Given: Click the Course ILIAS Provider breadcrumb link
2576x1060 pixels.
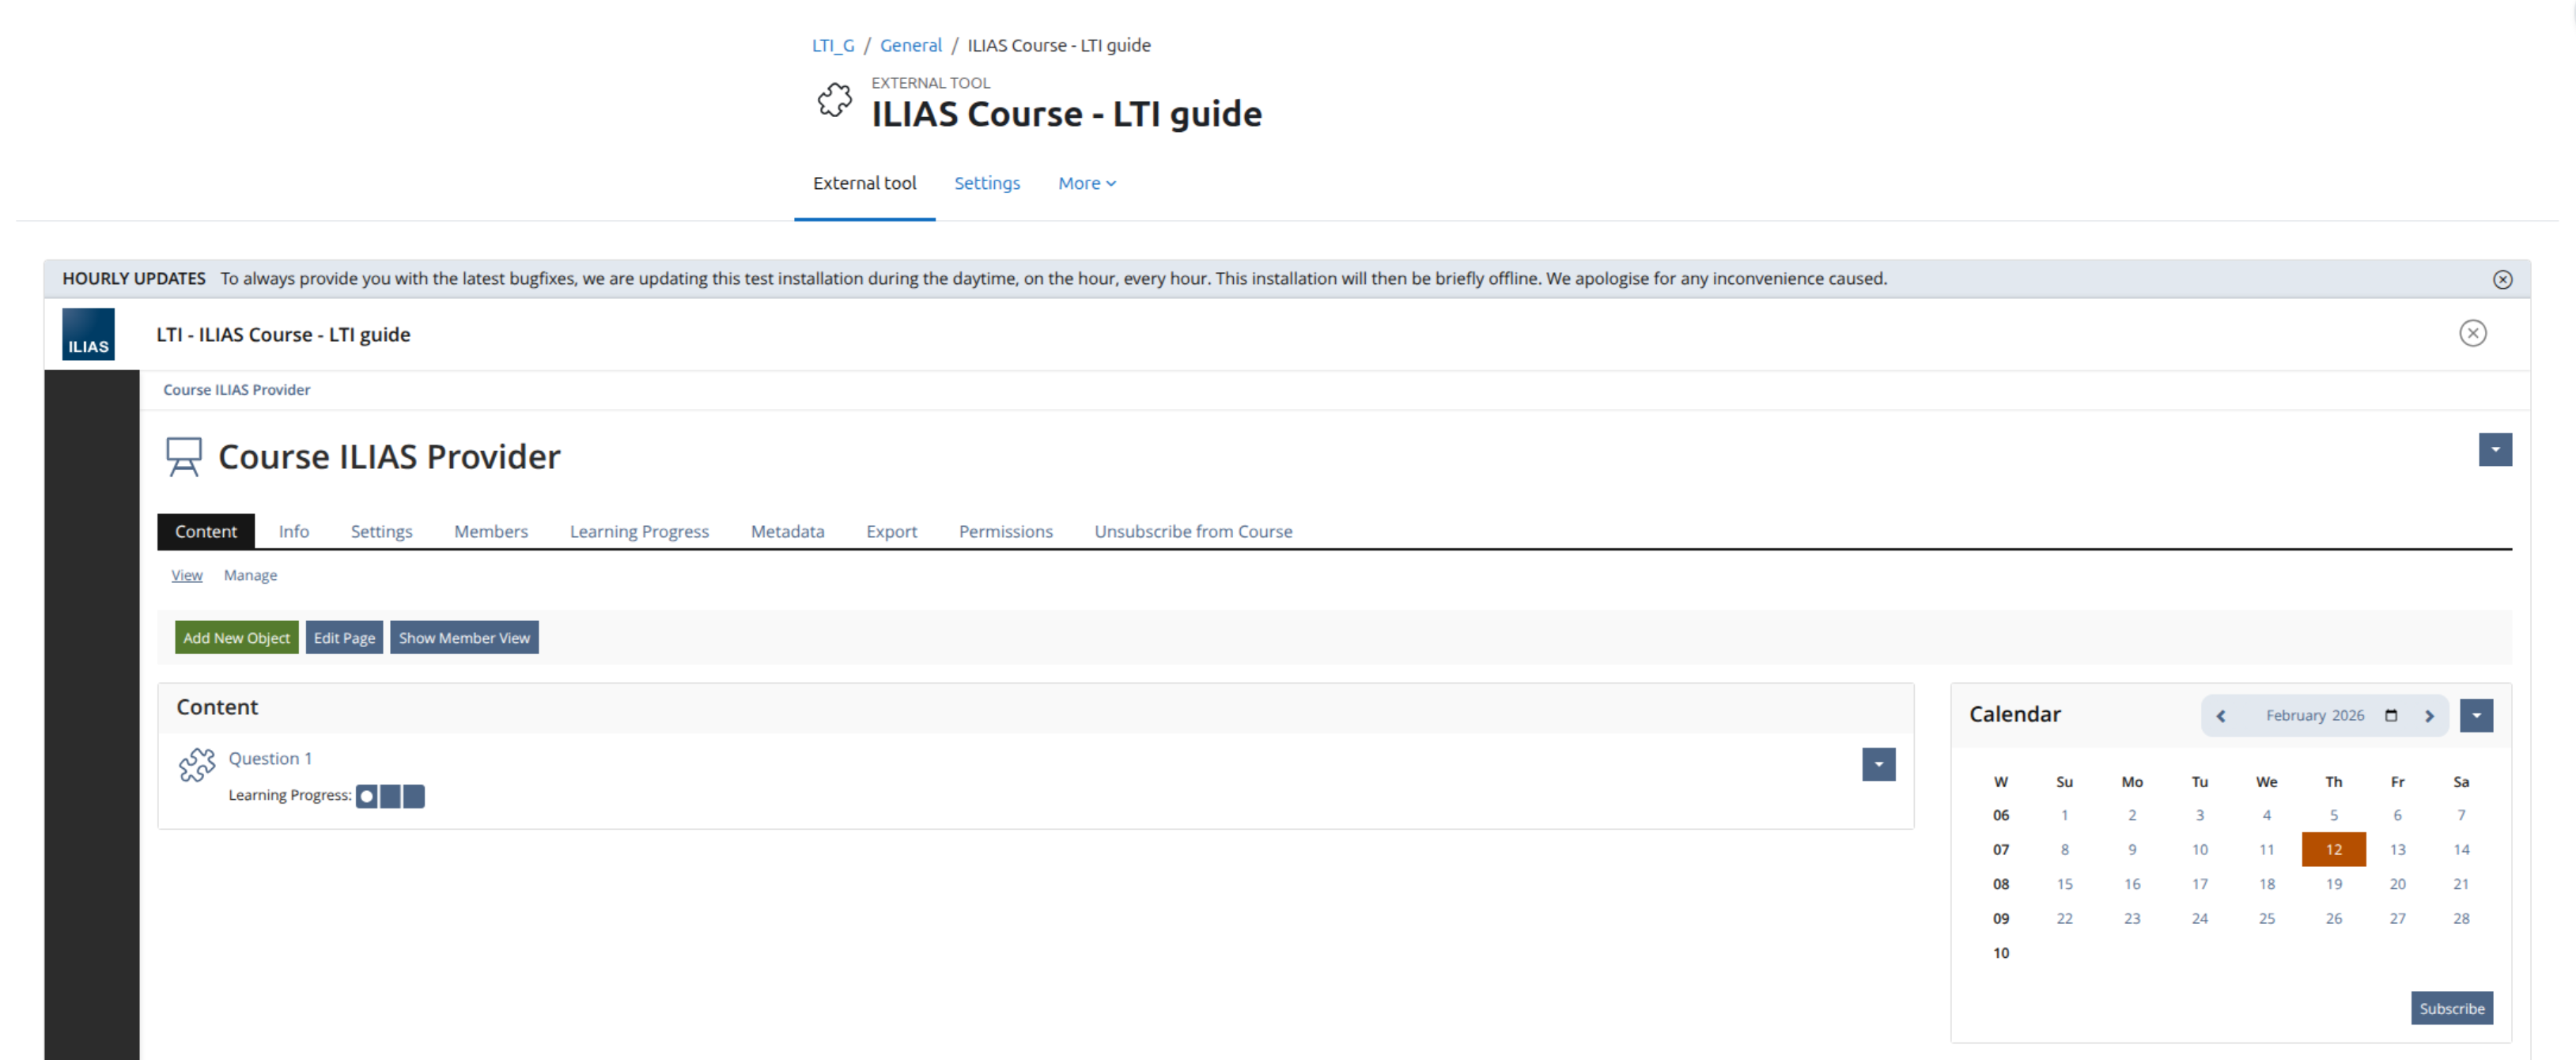Looking at the screenshot, I should coord(237,390).
